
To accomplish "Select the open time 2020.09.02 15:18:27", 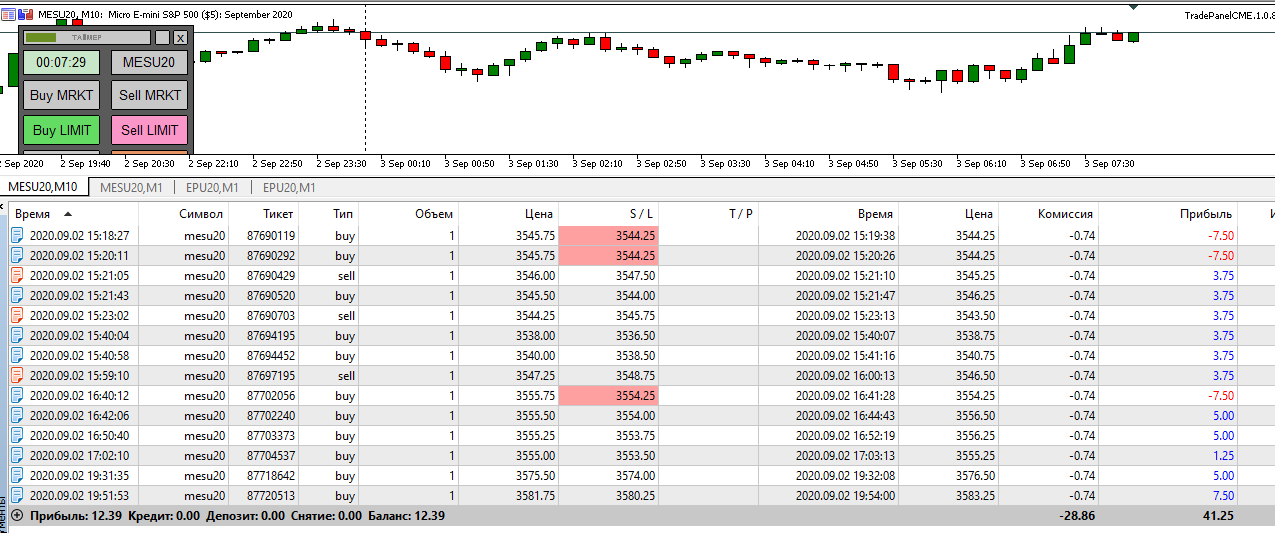I will point(79,235).
